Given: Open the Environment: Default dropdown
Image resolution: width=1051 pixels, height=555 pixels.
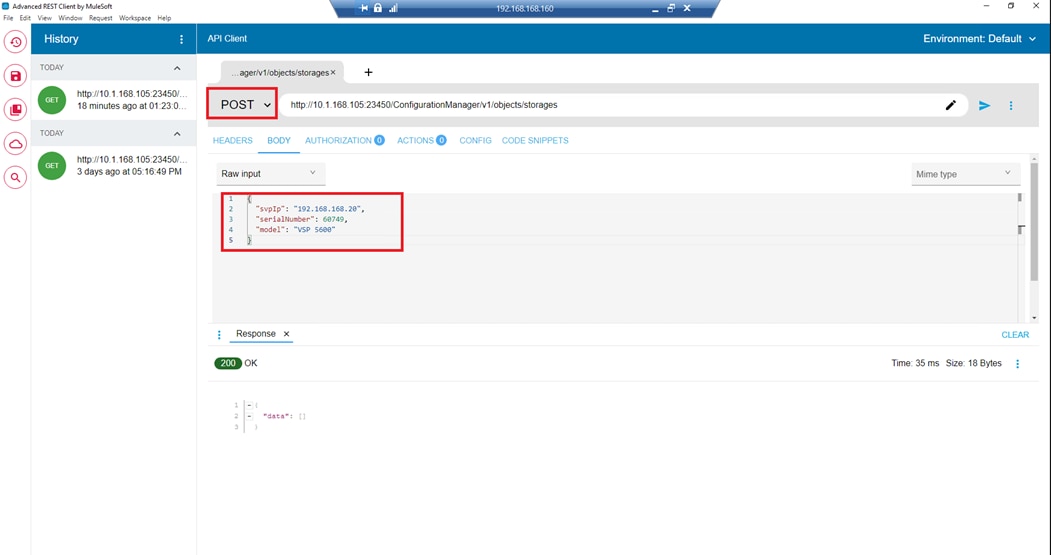Looking at the screenshot, I should click(979, 39).
